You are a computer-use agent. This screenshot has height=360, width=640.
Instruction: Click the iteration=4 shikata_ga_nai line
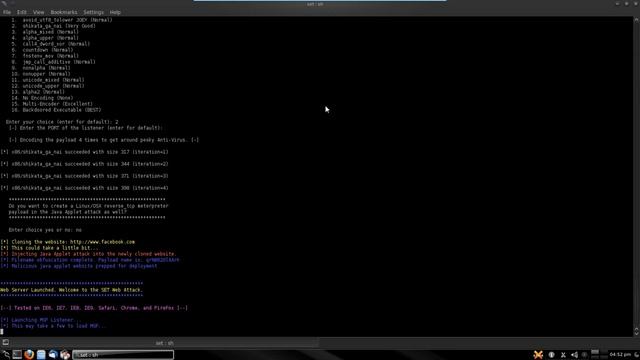click(84, 188)
